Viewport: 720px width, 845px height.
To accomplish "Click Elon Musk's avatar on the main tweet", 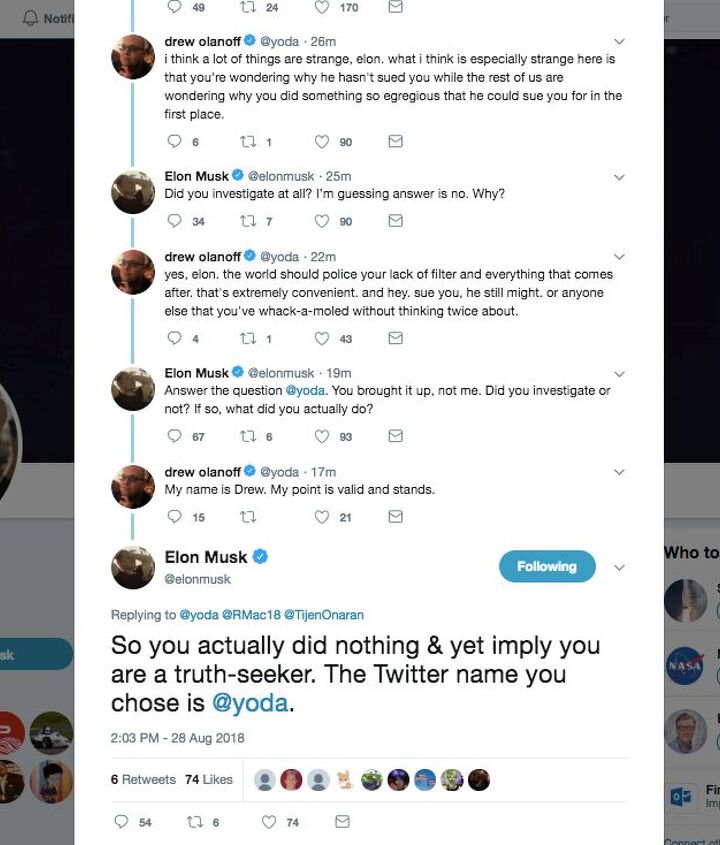I will coord(133,567).
